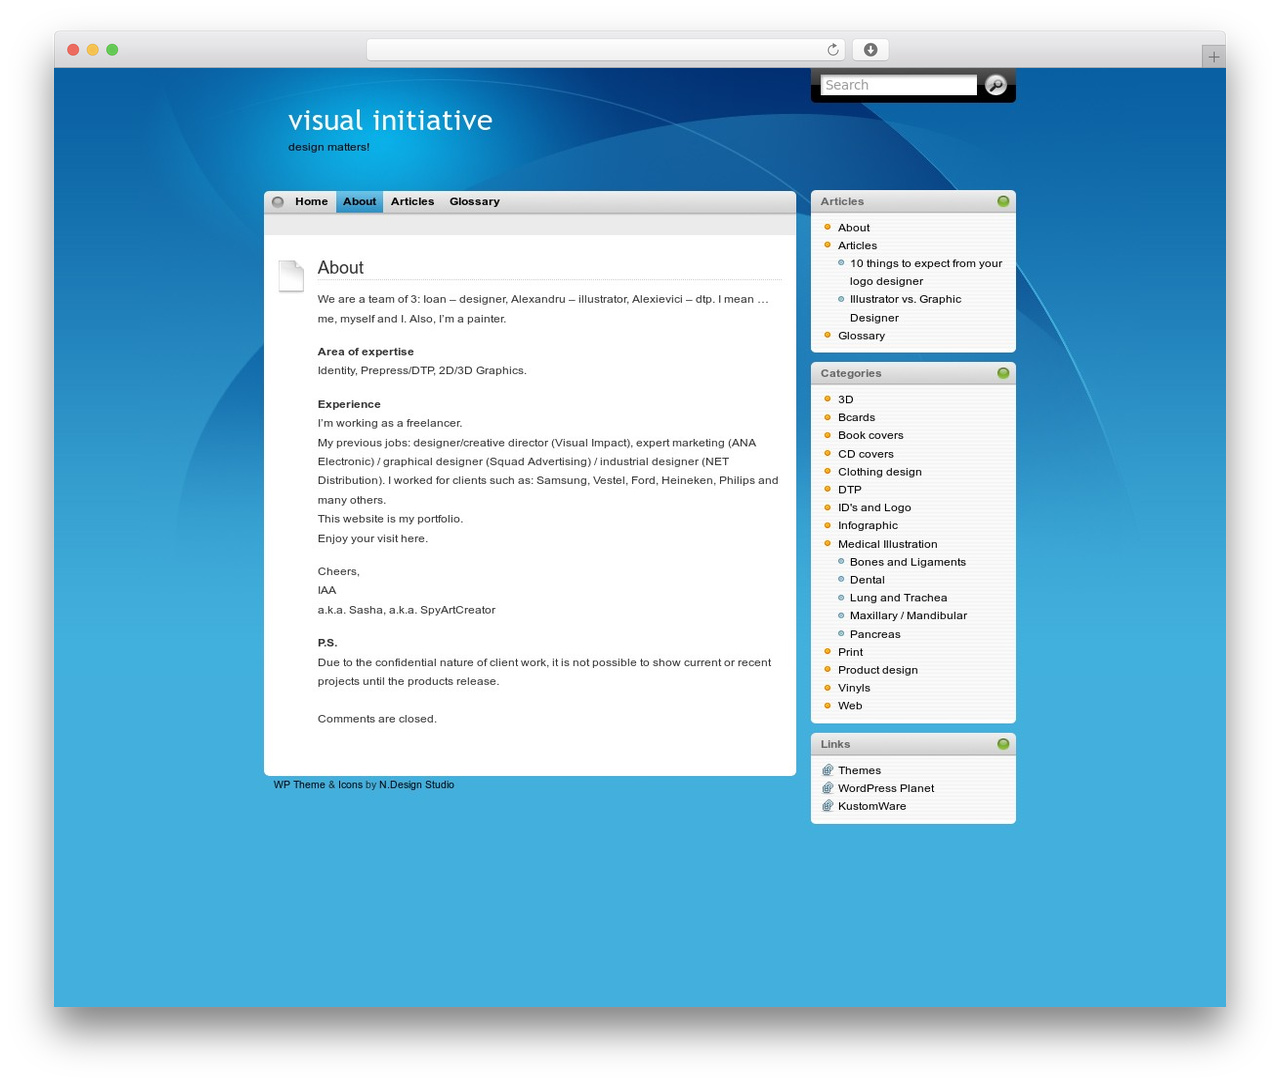Browse the ID's and Logo category
1280x1084 pixels.
pos(874,508)
